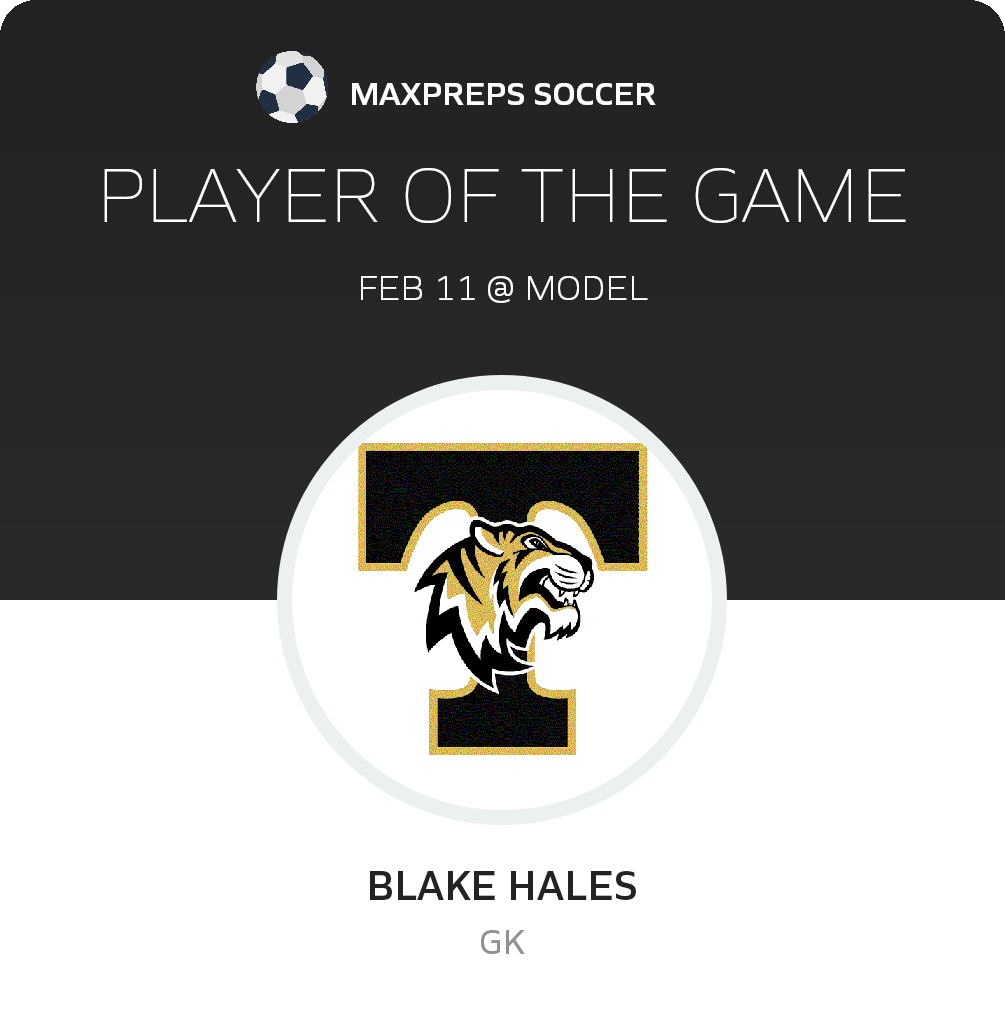Select the word PLAYER in the title
Image resolution: width=1005 pixels, height=1020 pixels.
[239, 195]
